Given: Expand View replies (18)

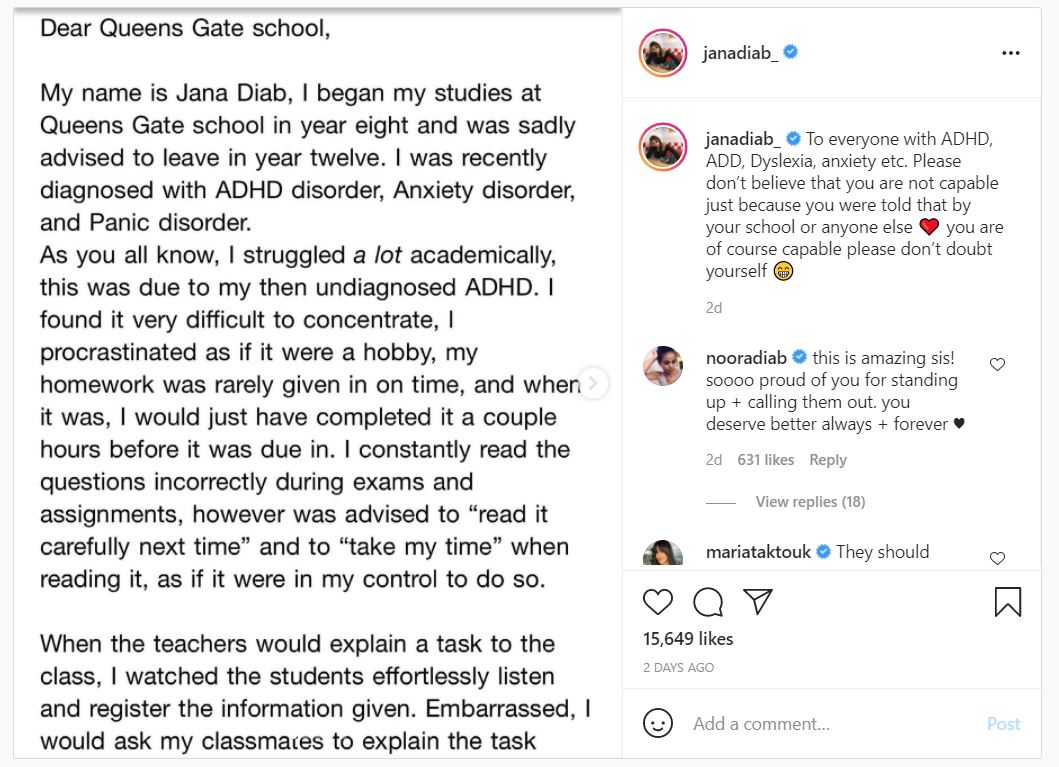Looking at the screenshot, I should click(810, 501).
